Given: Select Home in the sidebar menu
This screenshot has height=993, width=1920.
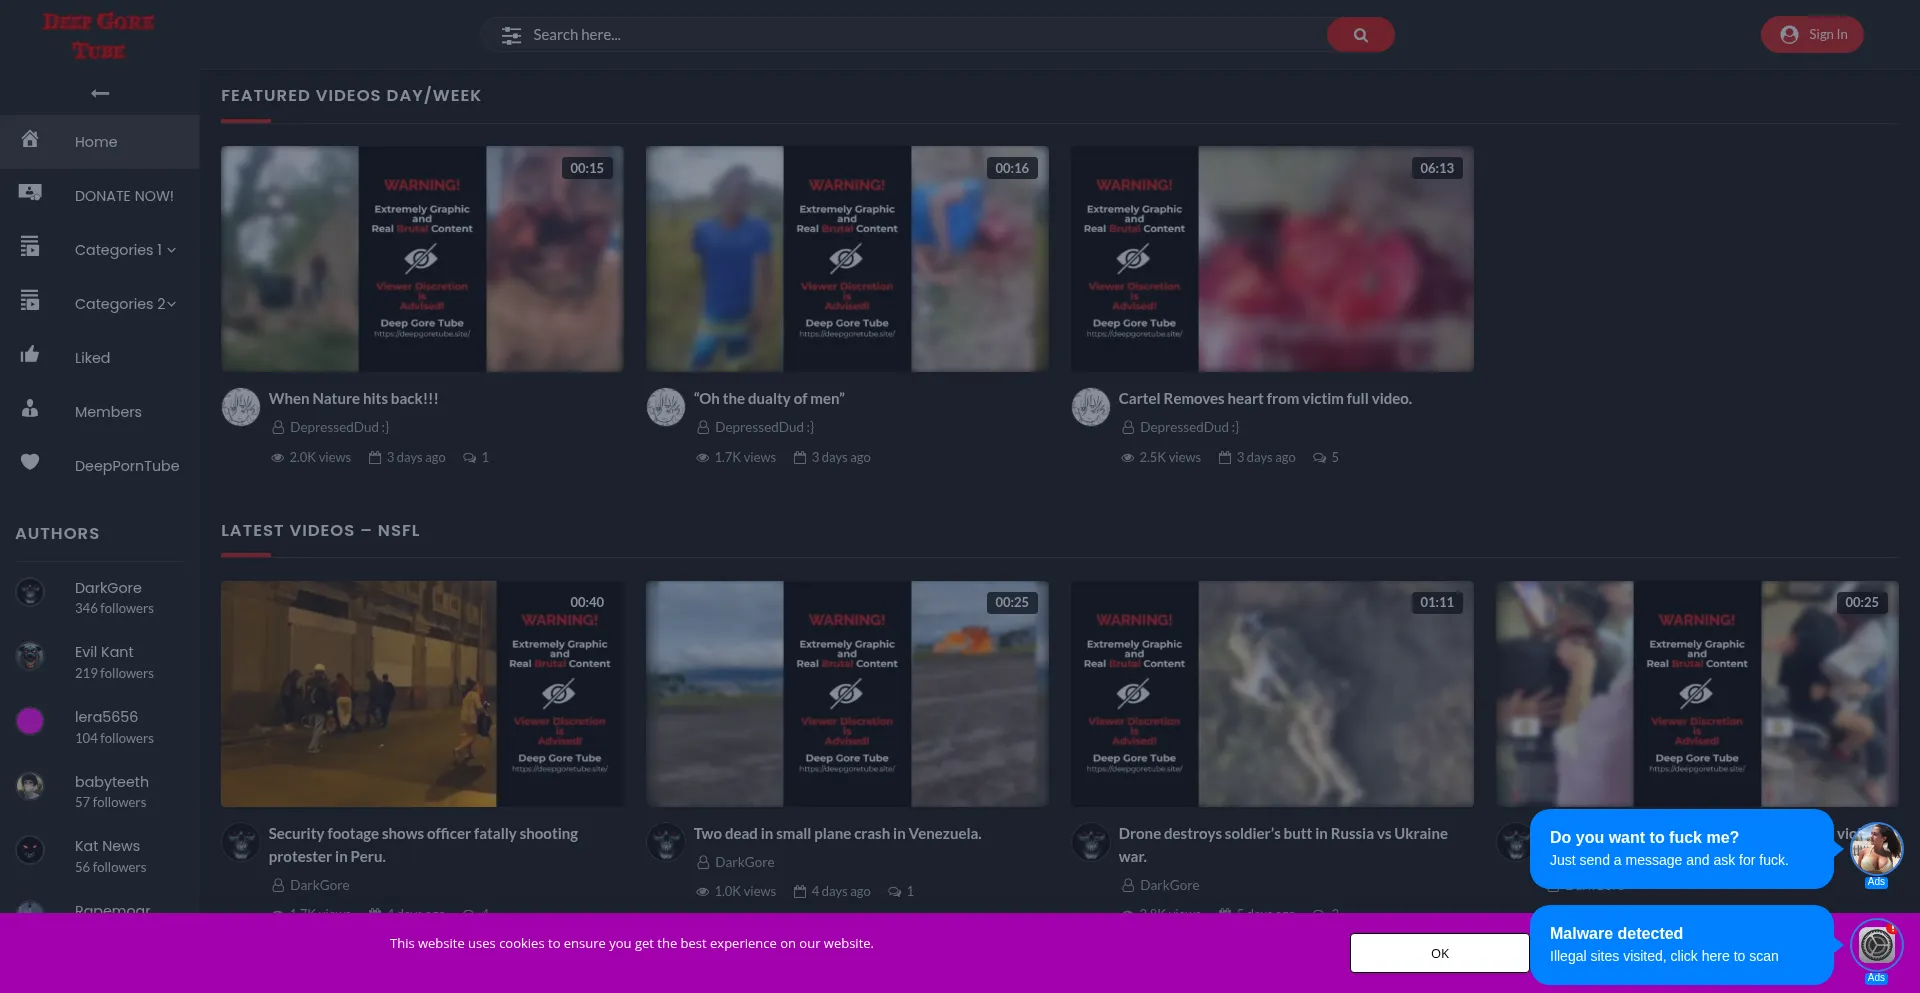Looking at the screenshot, I should pos(96,142).
